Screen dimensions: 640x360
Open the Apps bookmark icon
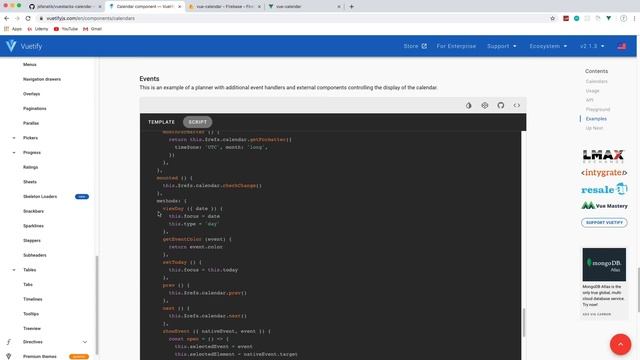click(7, 29)
